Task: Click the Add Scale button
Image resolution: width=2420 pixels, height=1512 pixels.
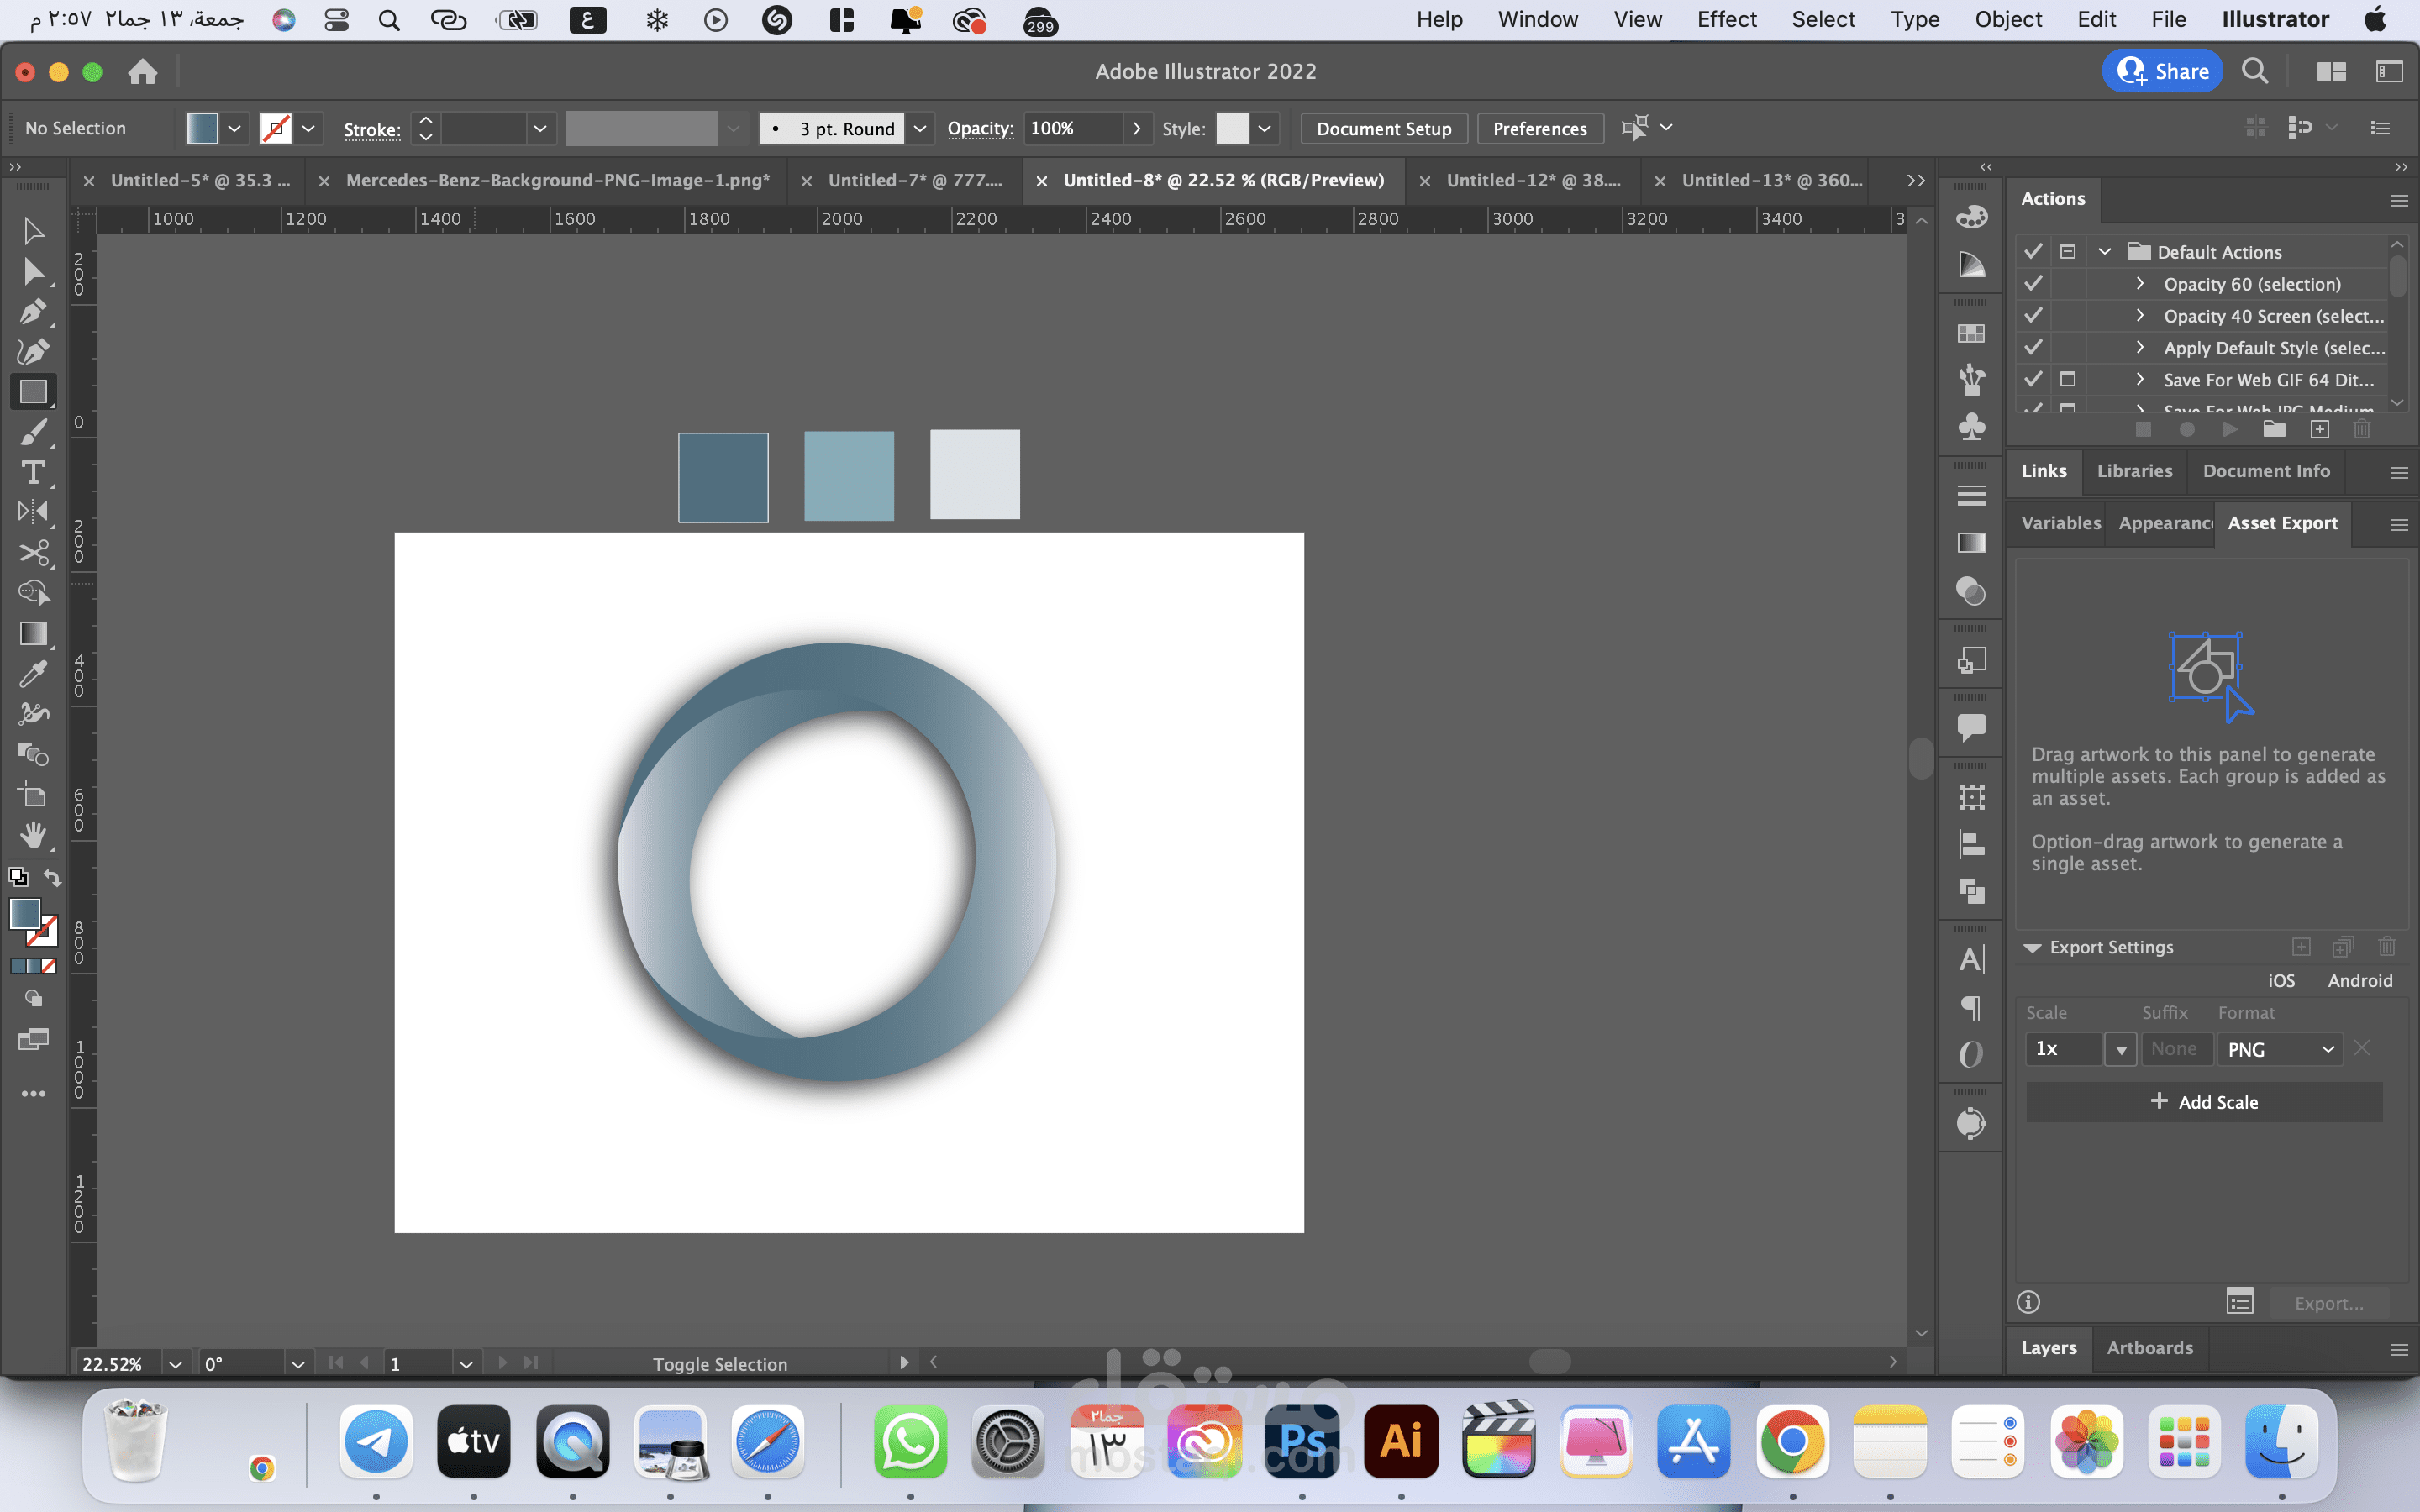Action: pyautogui.click(x=2203, y=1102)
